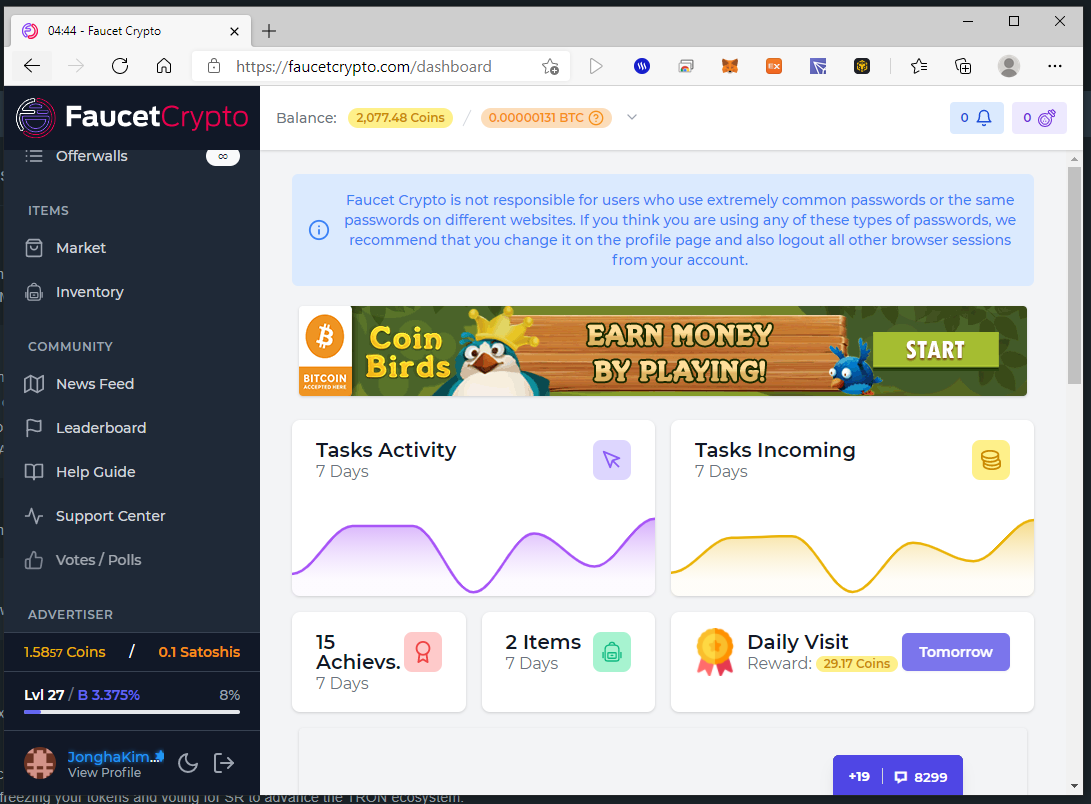1091x804 pixels.
Task: Open notifications bell icon
Action: click(976, 118)
